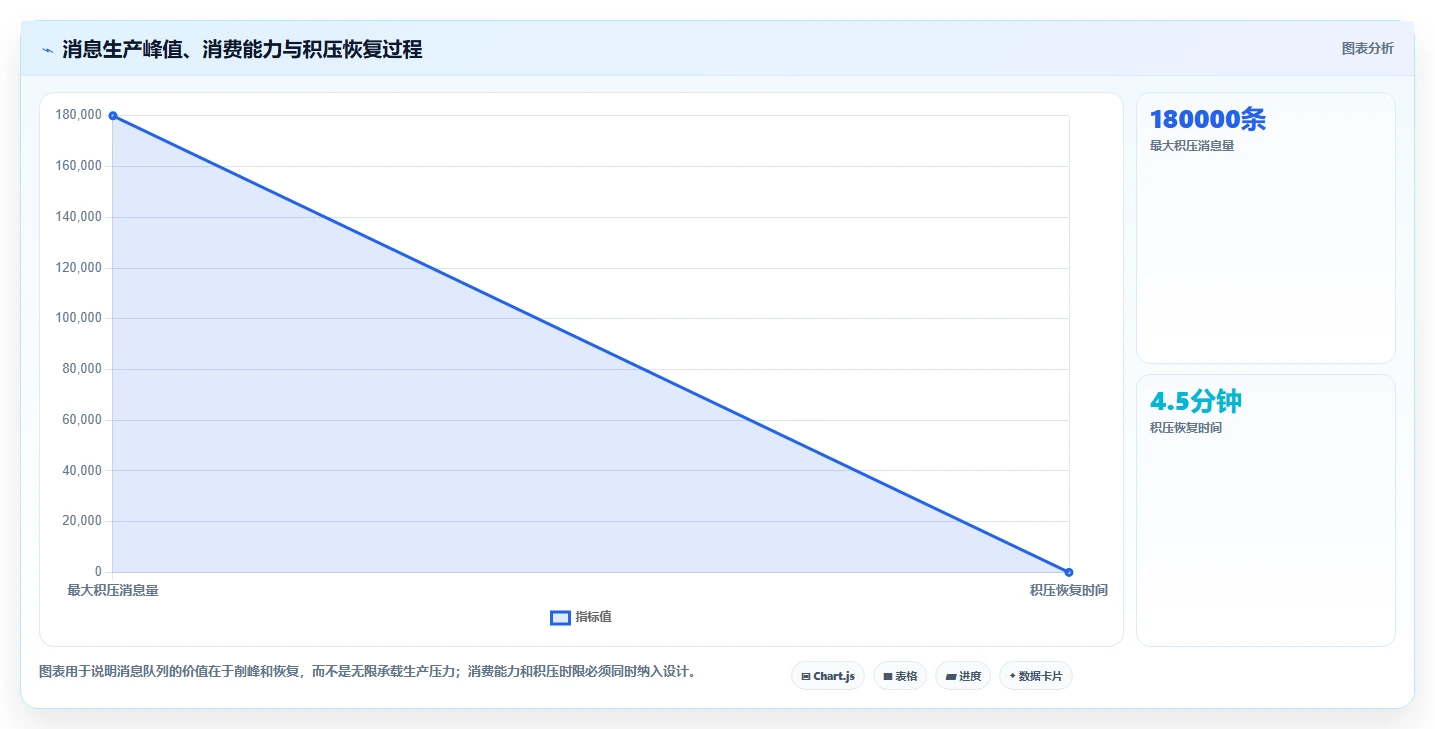The width and height of the screenshot is (1435, 729).
Task: Click the 4.5分钟 card value
Action: (1196, 402)
